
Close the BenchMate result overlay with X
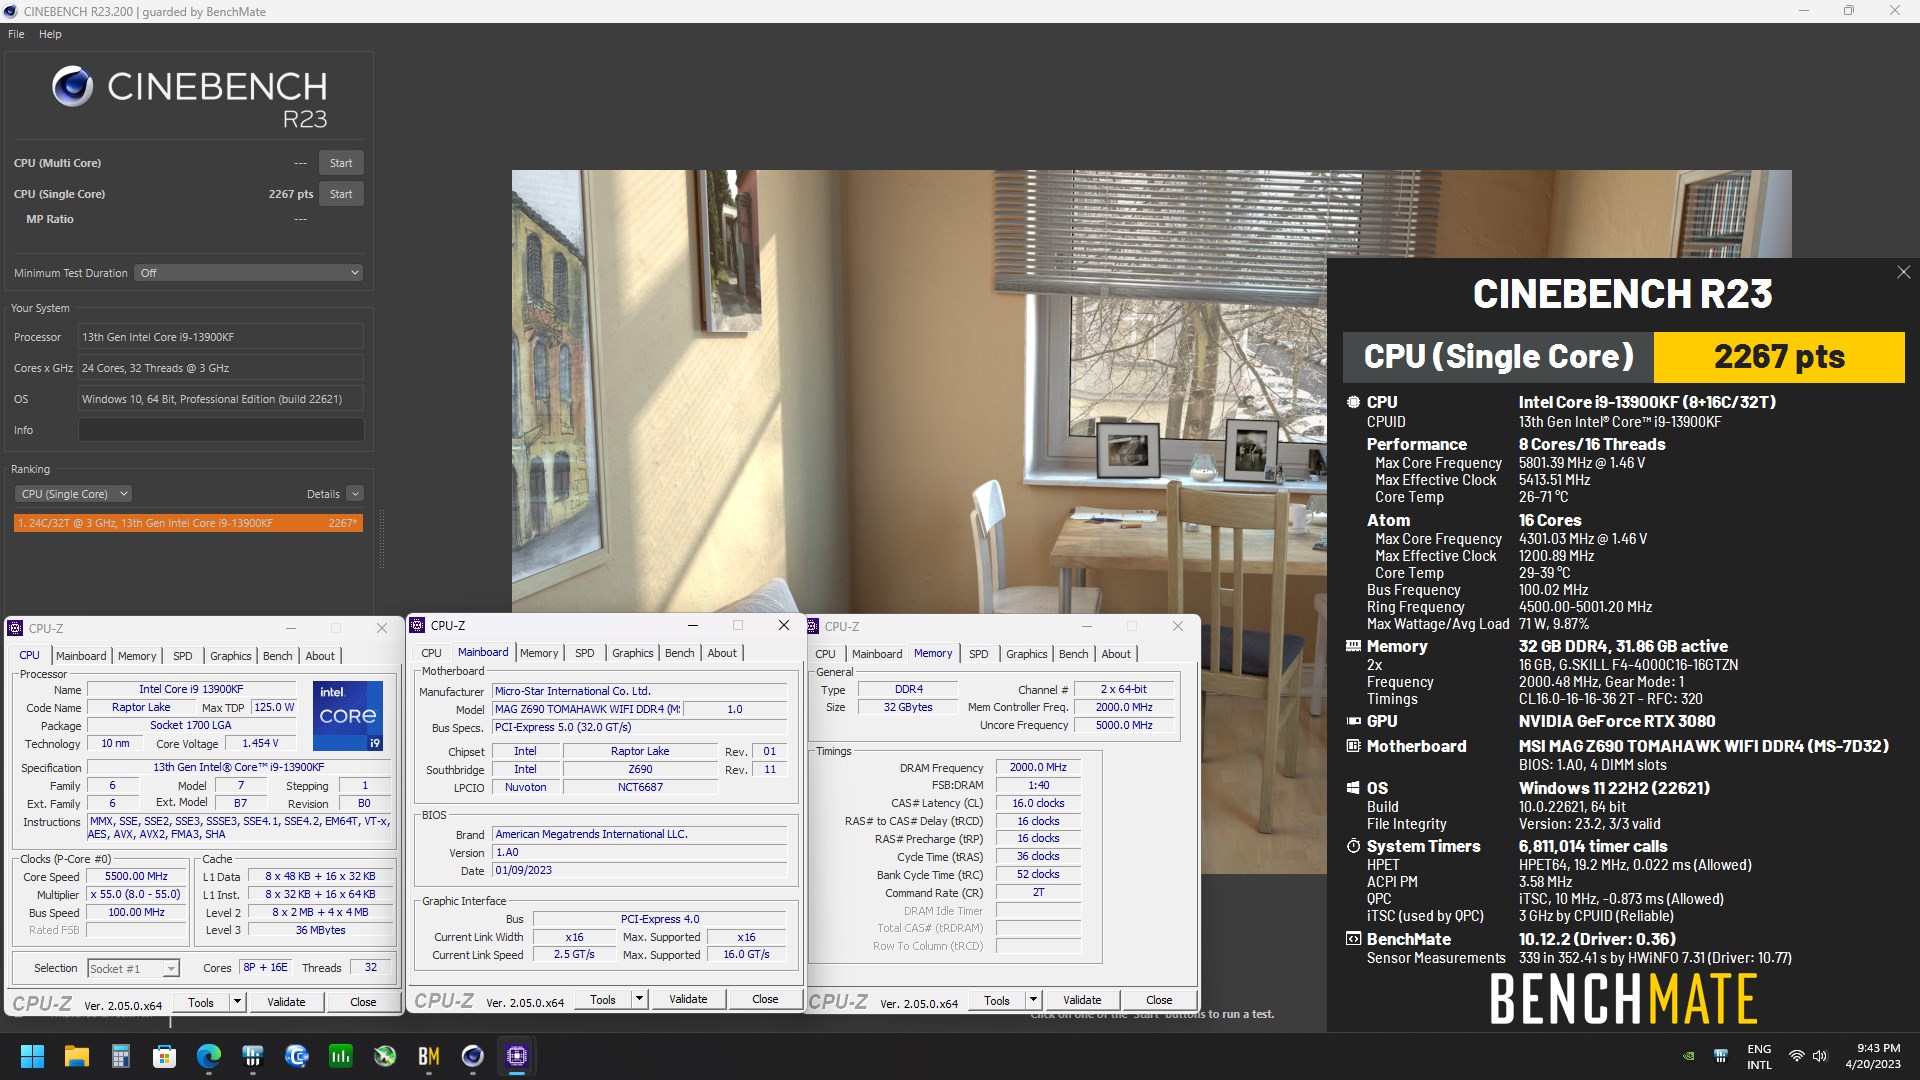1903,272
